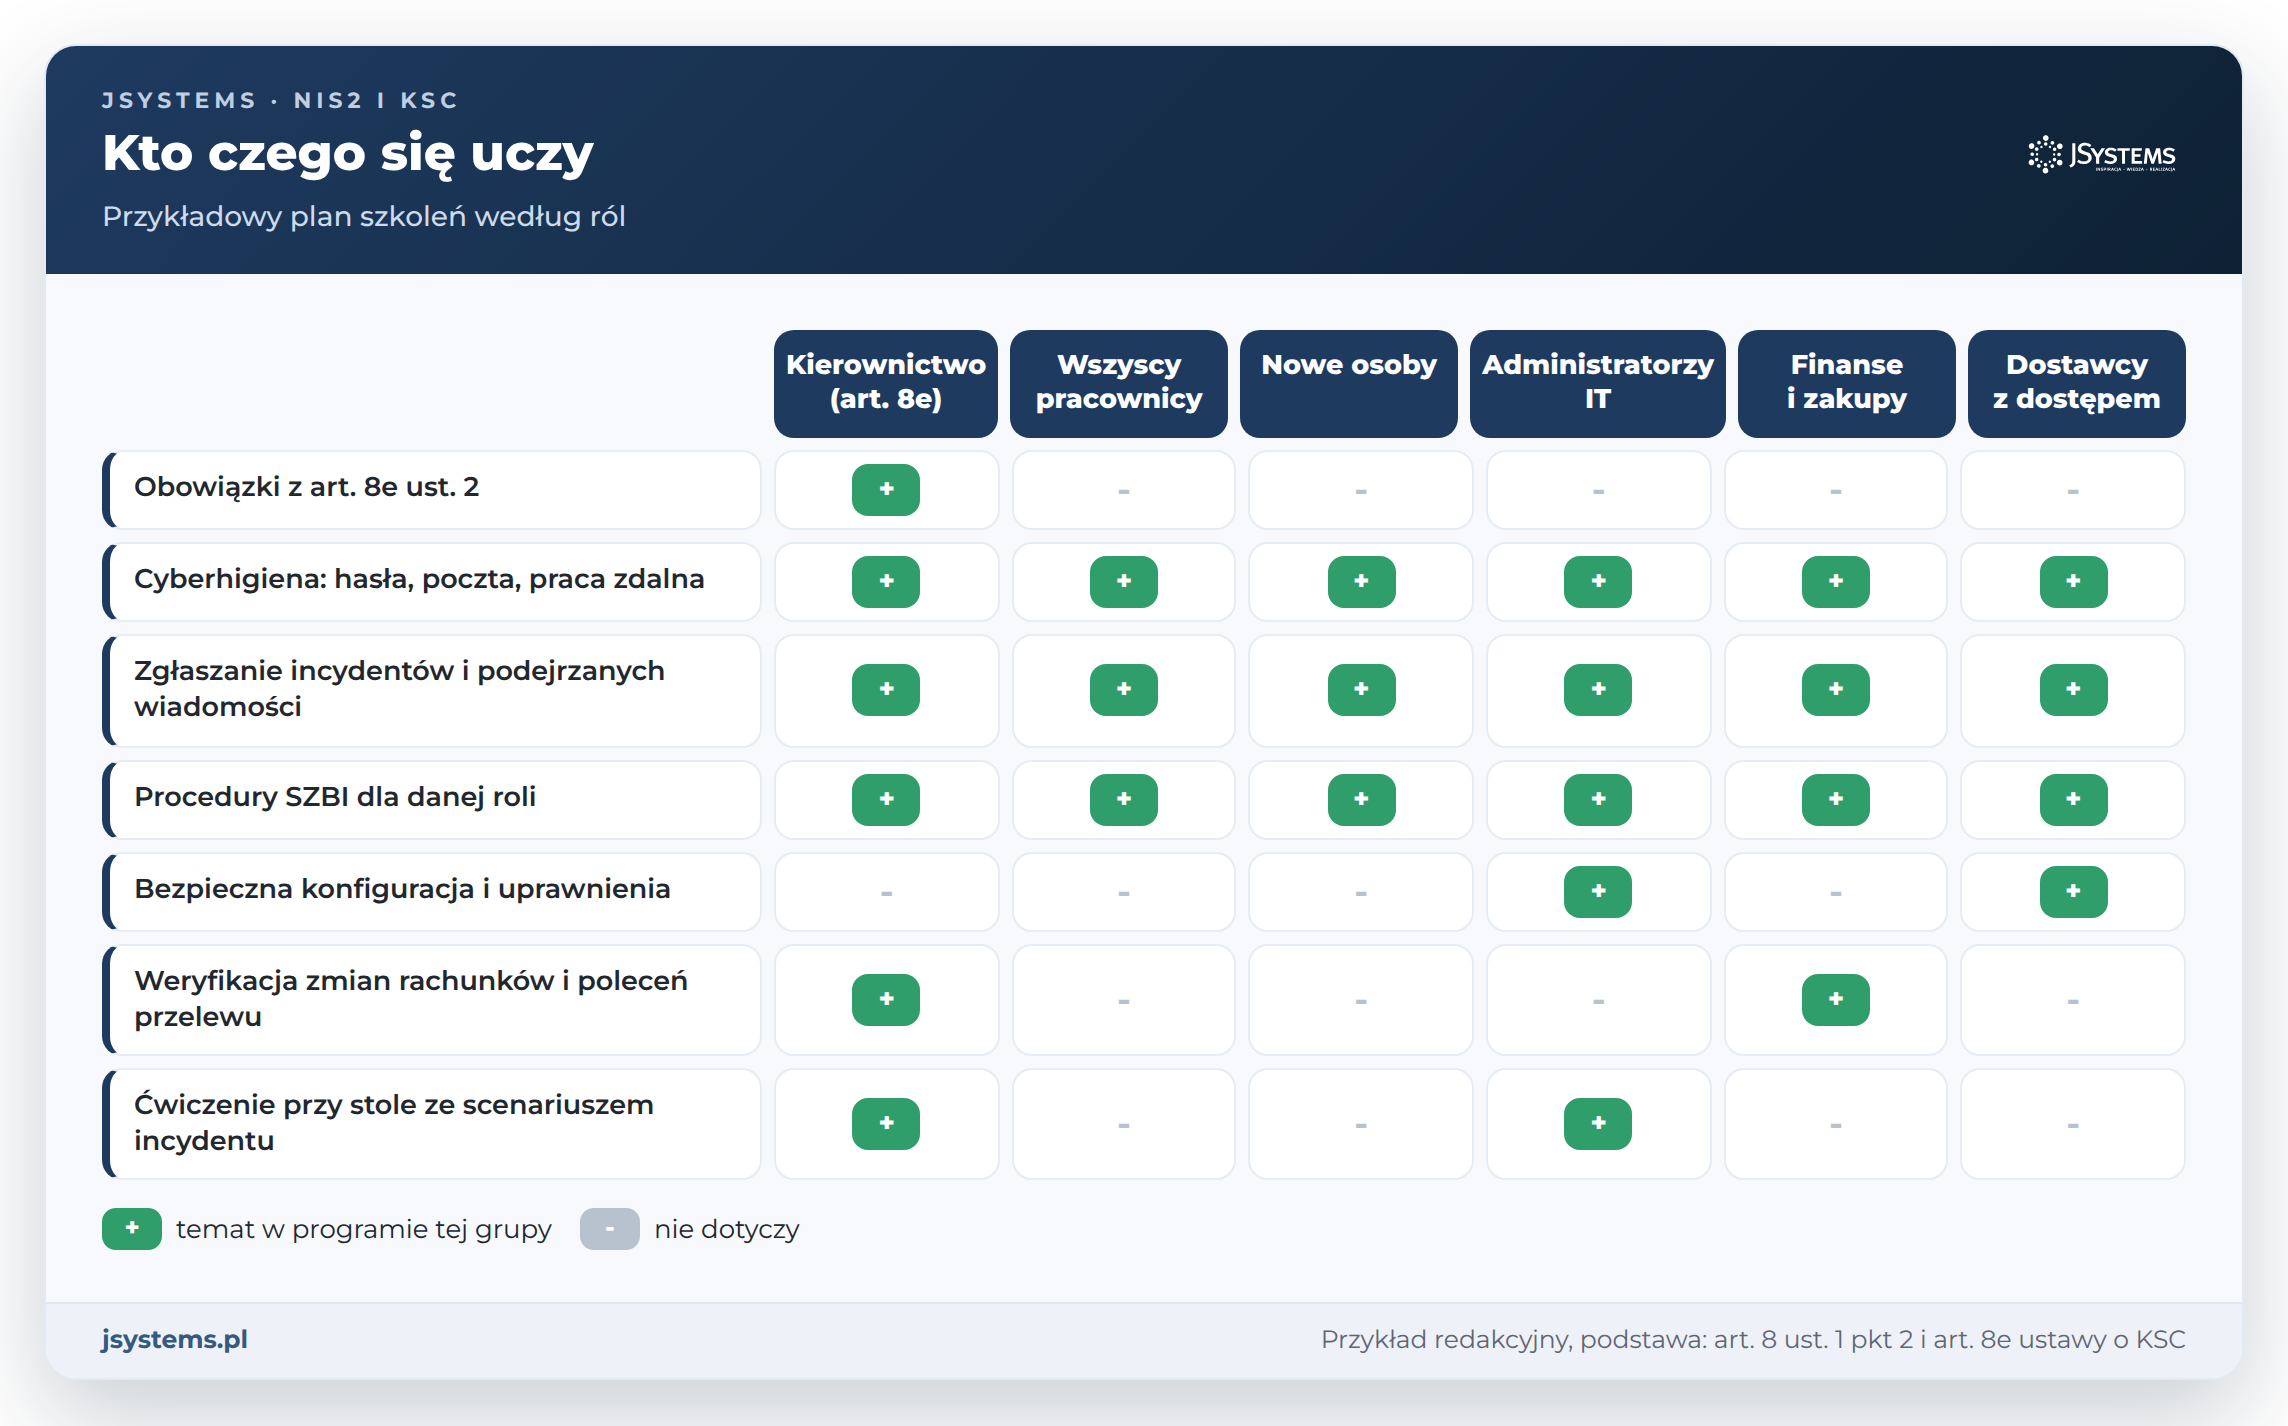Image resolution: width=2288 pixels, height=1426 pixels.
Task: Click green plus legend badge
Action: (x=132, y=1229)
